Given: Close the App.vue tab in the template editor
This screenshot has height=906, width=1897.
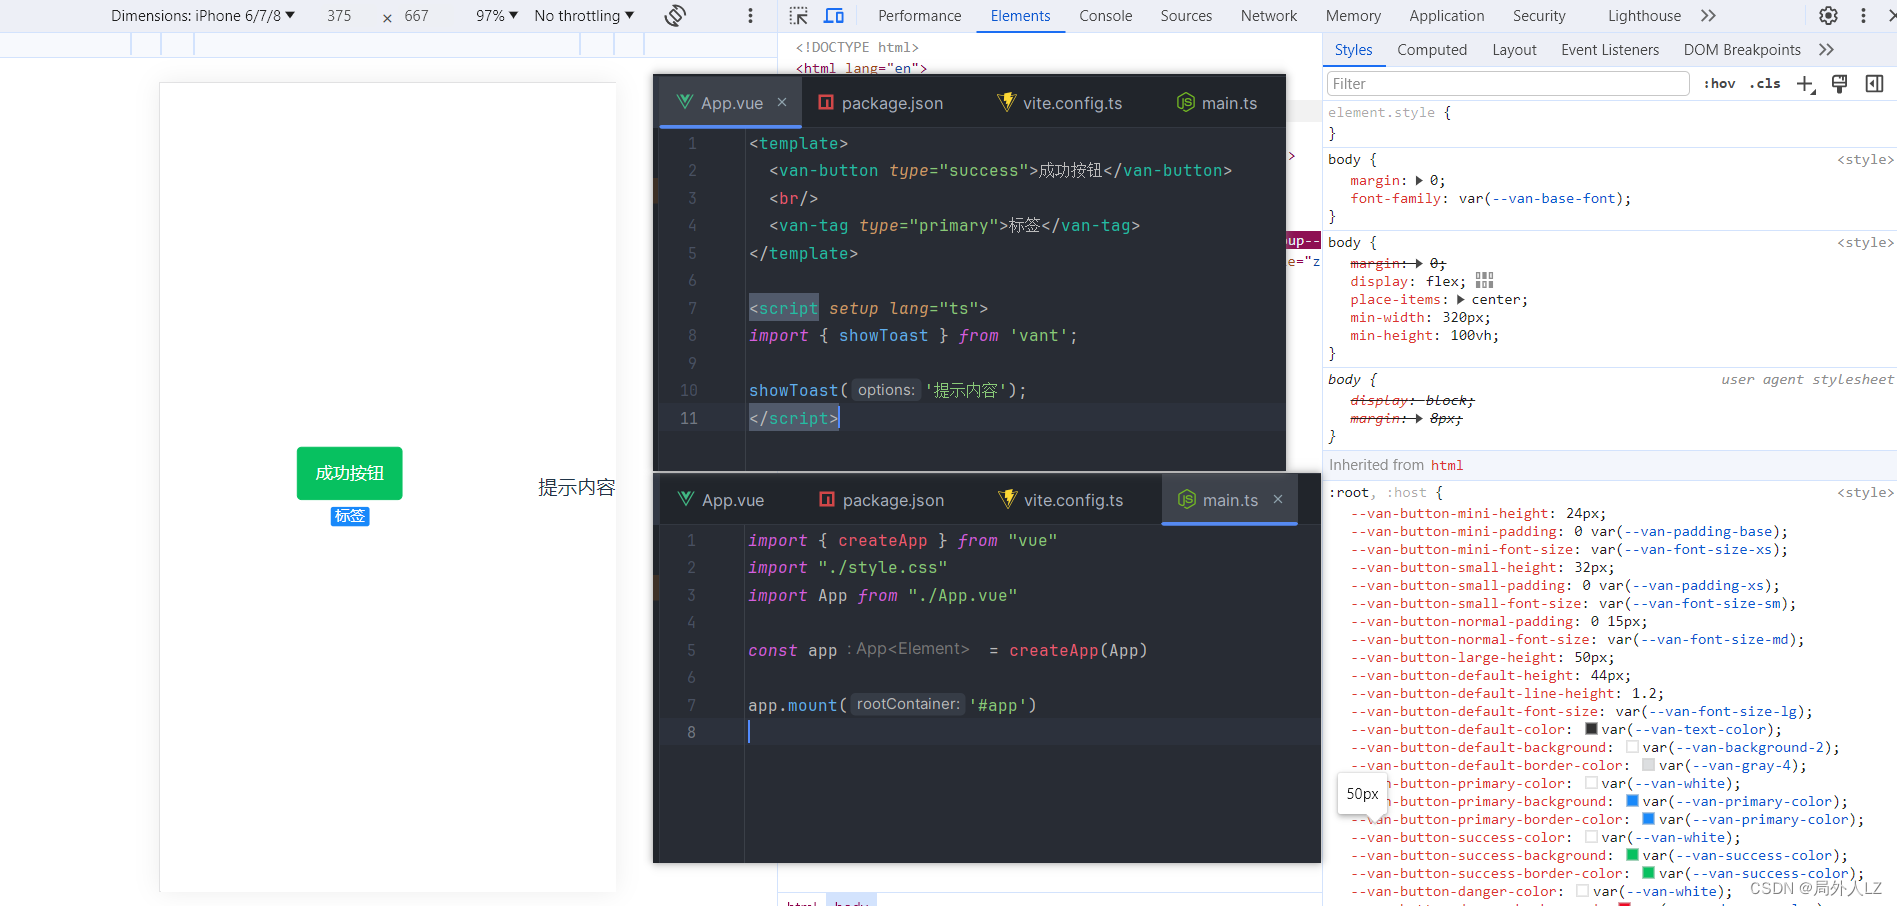Looking at the screenshot, I should [x=782, y=102].
